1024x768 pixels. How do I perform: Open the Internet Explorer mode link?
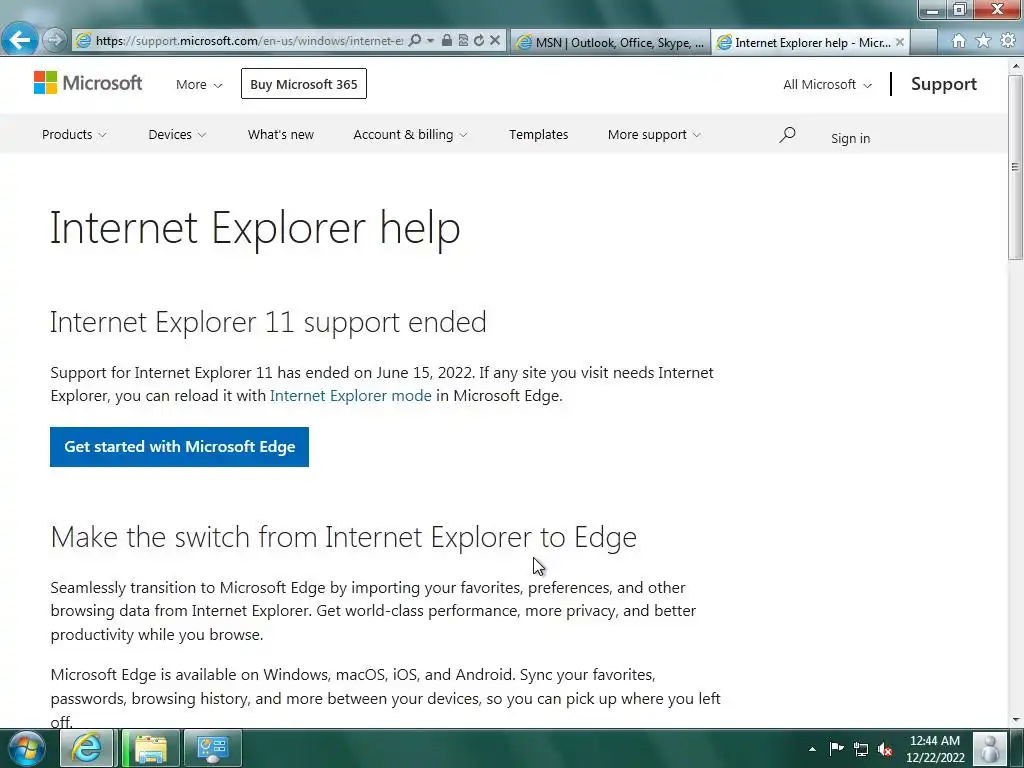point(351,396)
